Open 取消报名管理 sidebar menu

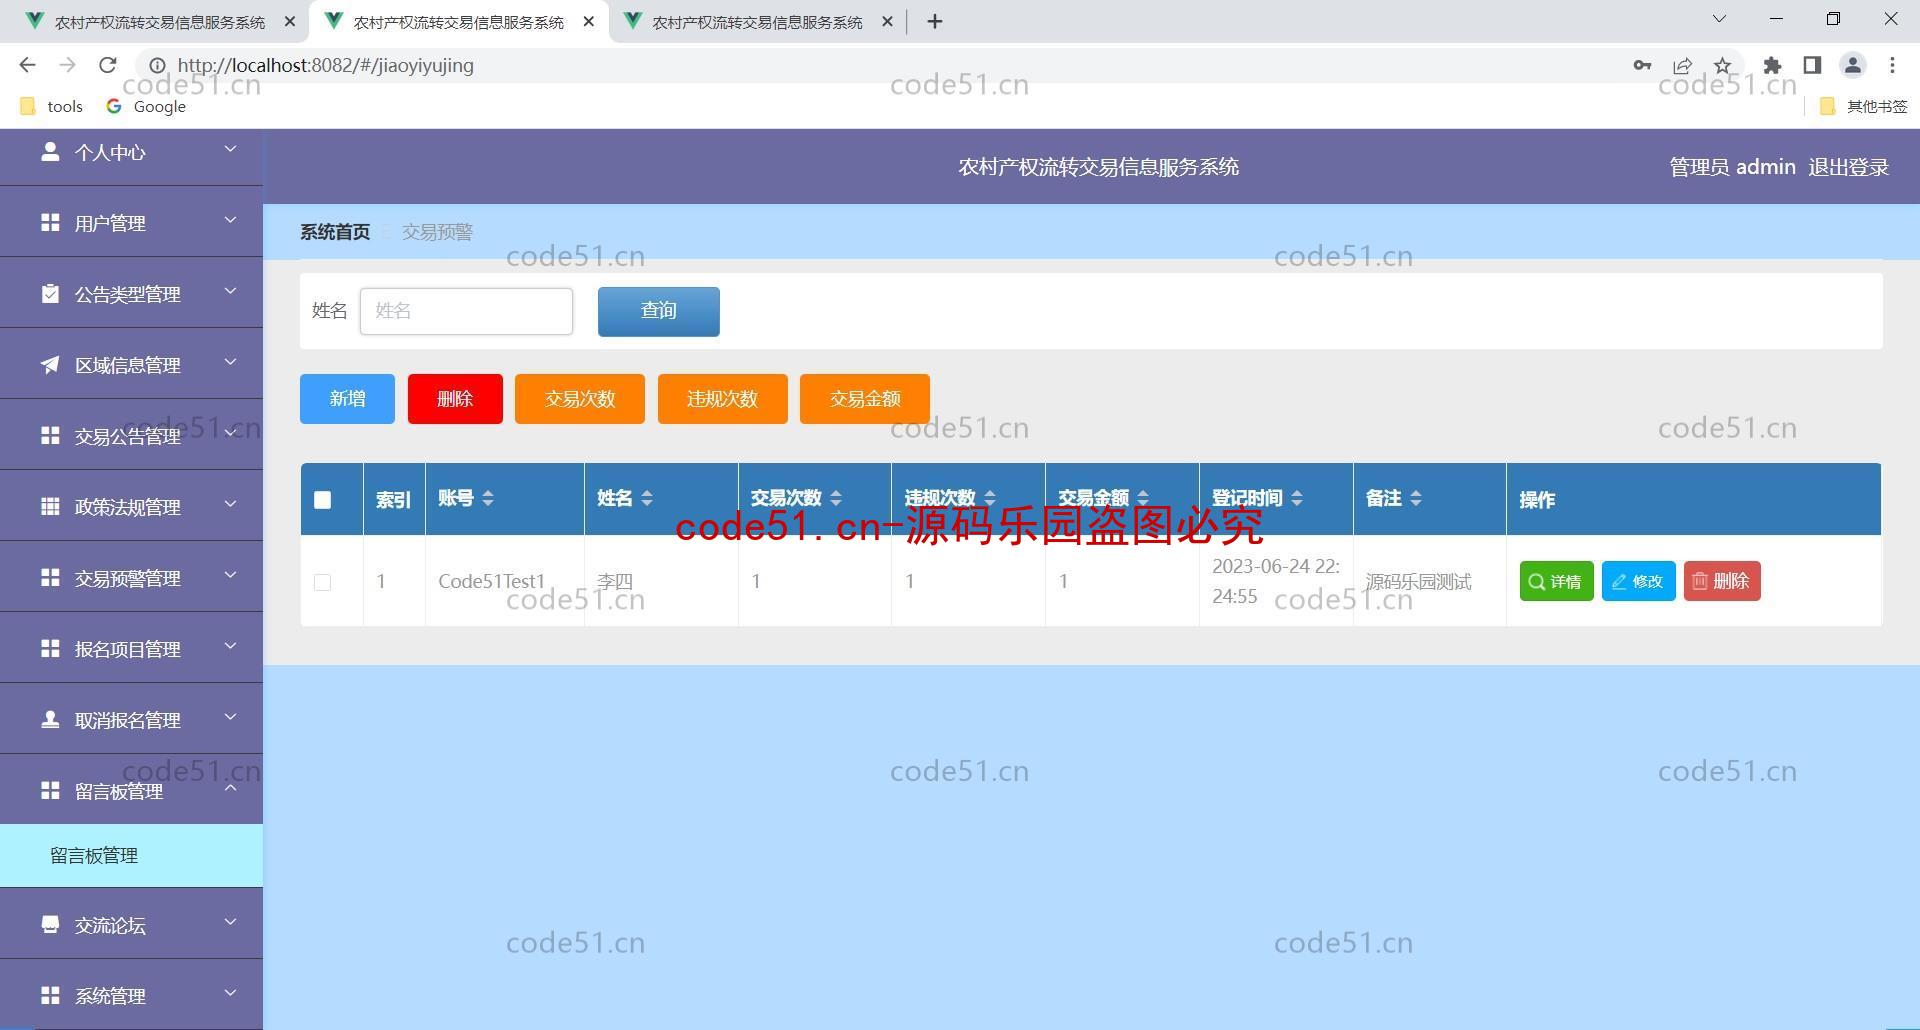131,719
